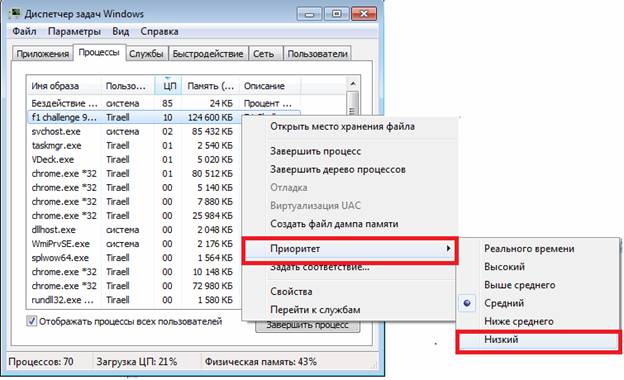
Task: Switch to the Процессы tab
Action: 99,53
